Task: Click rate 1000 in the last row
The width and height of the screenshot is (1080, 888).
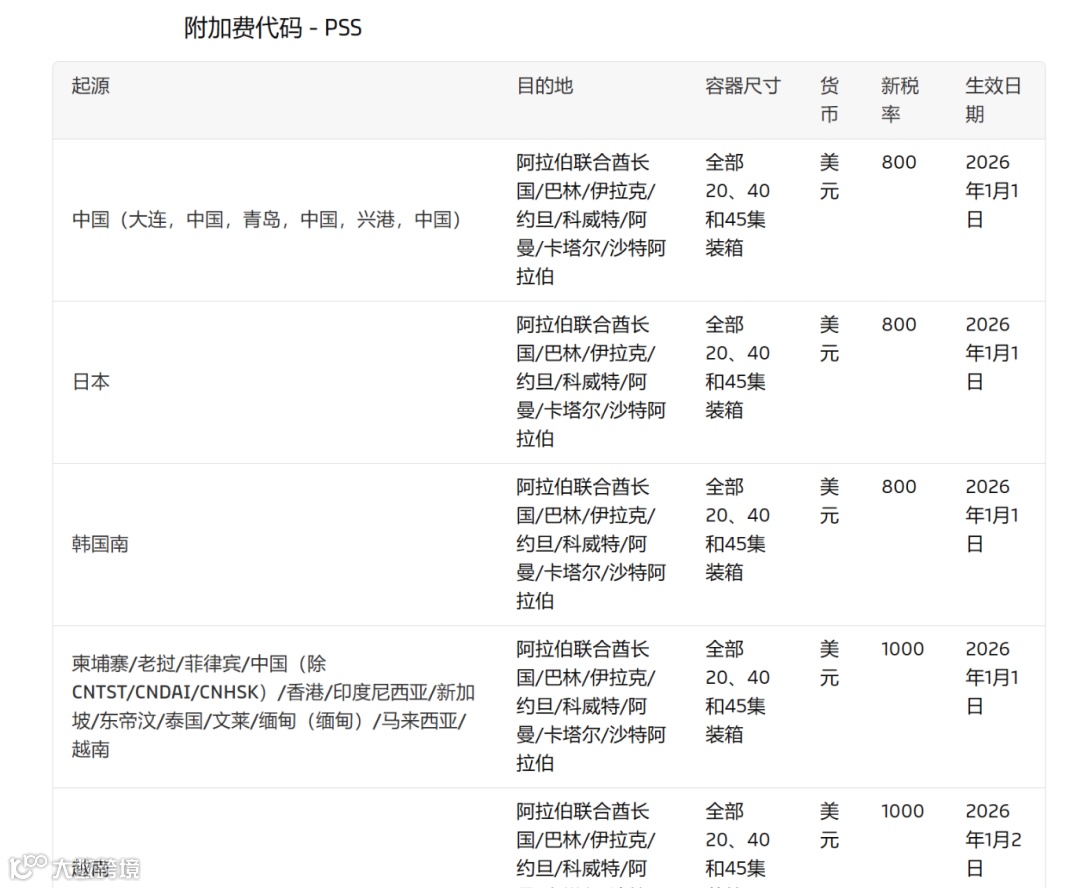Action: click(902, 812)
